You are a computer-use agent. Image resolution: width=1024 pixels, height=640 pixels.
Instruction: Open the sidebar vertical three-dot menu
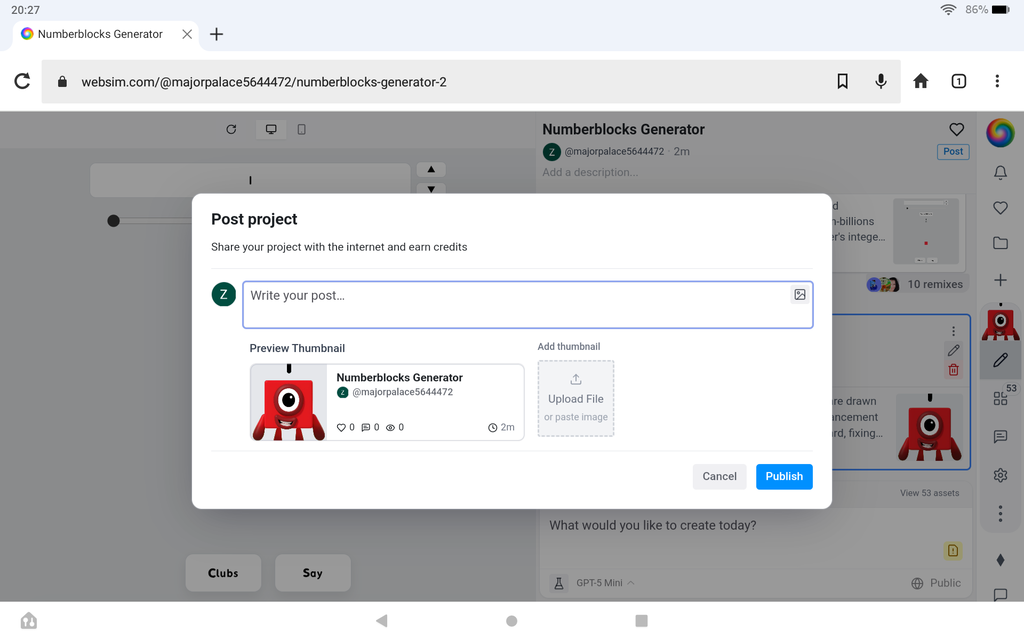(1000, 513)
